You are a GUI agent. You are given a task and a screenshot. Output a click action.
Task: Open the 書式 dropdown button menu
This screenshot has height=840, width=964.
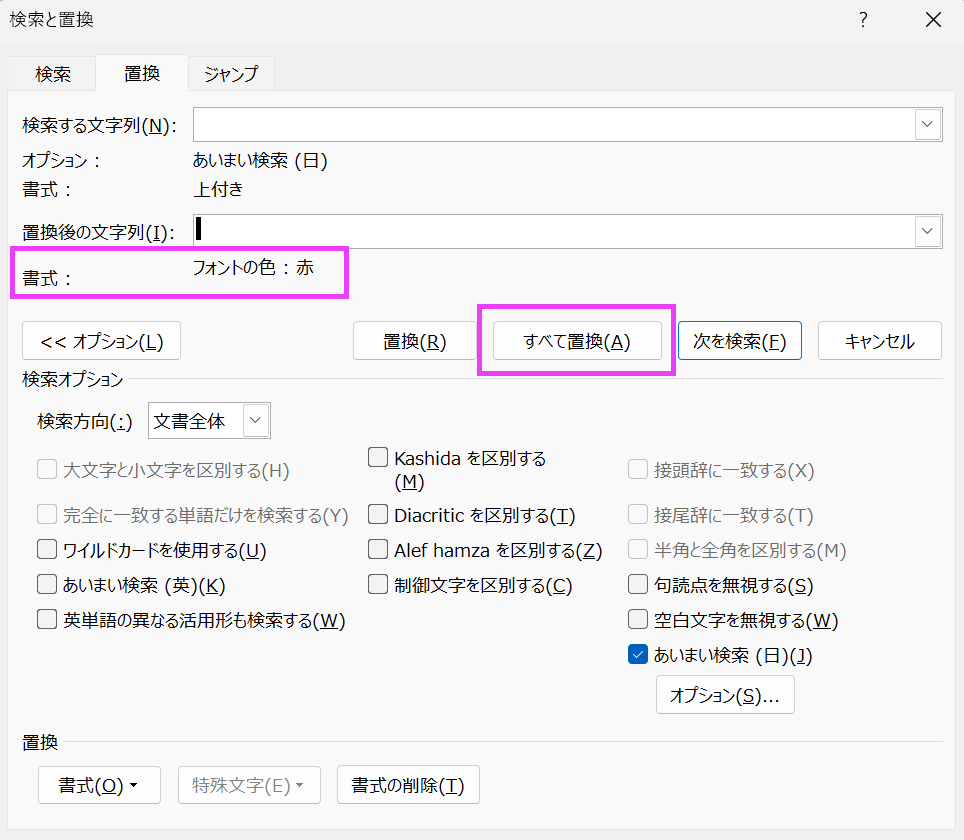[x=99, y=785]
